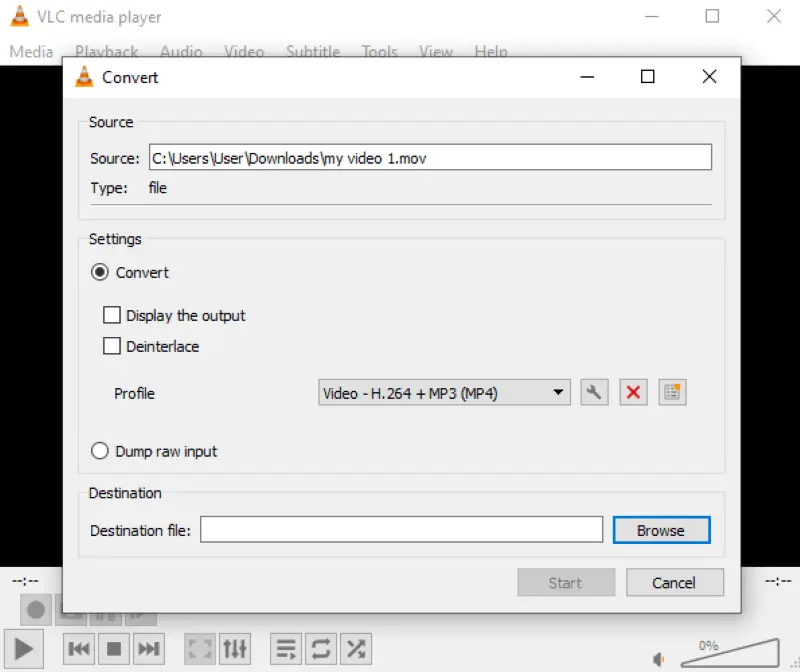Image resolution: width=800 pixels, height=672 pixels.
Task: Cancel the Convert dialog
Action: coord(674,582)
